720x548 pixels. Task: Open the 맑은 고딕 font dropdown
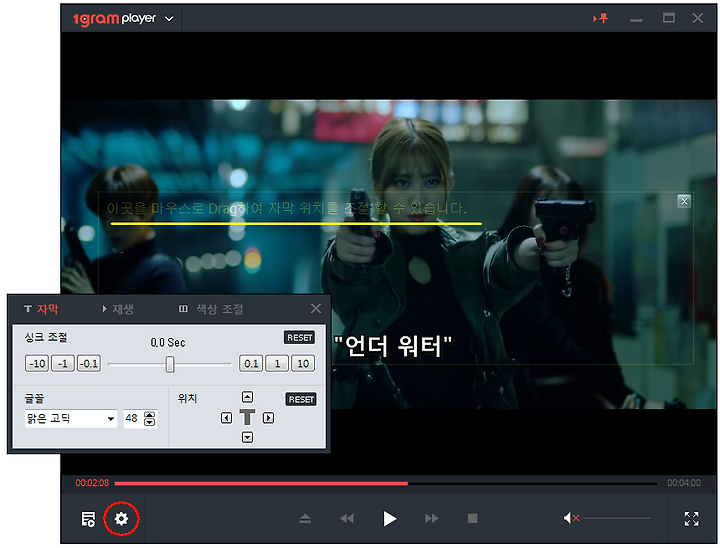71,418
